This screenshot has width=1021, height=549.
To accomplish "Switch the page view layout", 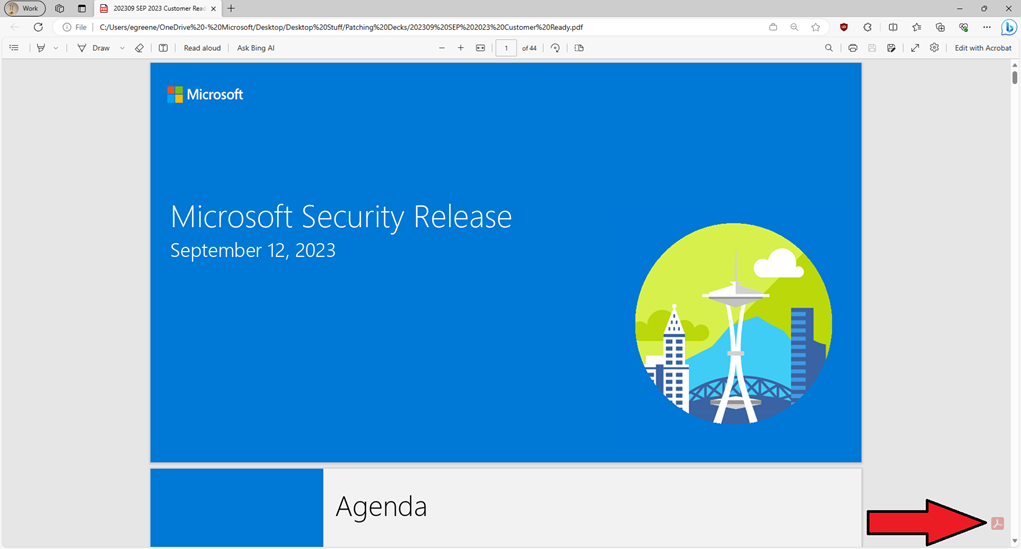I will pos(579,48).
